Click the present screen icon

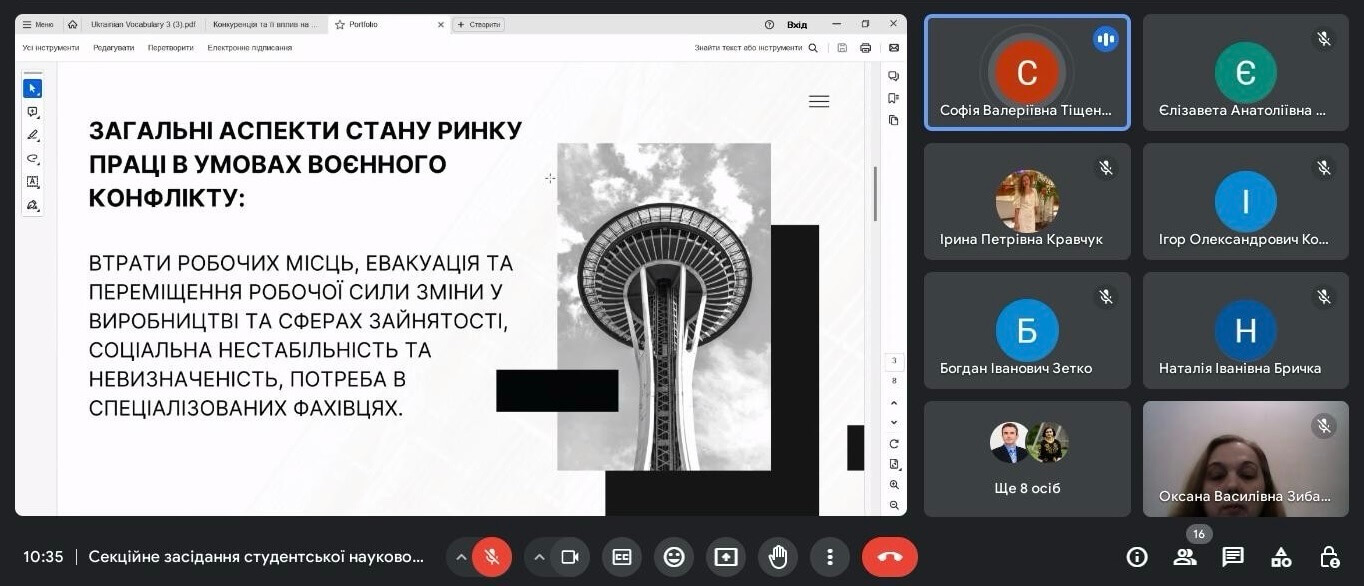point(726,557)
